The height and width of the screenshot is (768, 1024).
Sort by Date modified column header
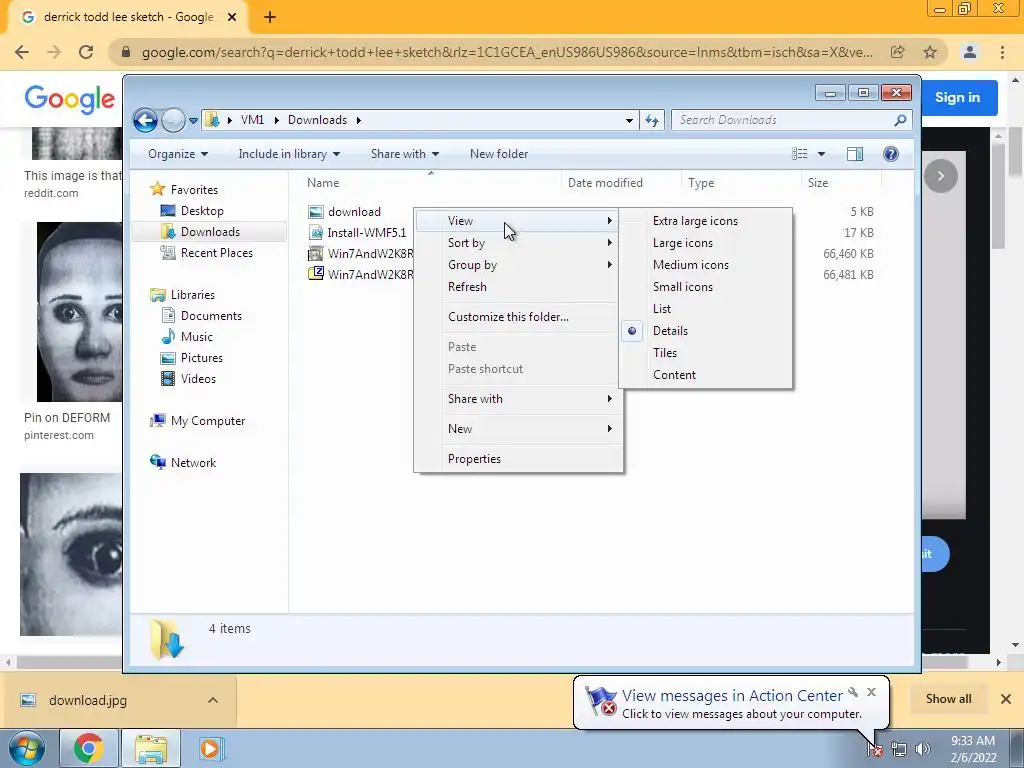tap(620, 183)
